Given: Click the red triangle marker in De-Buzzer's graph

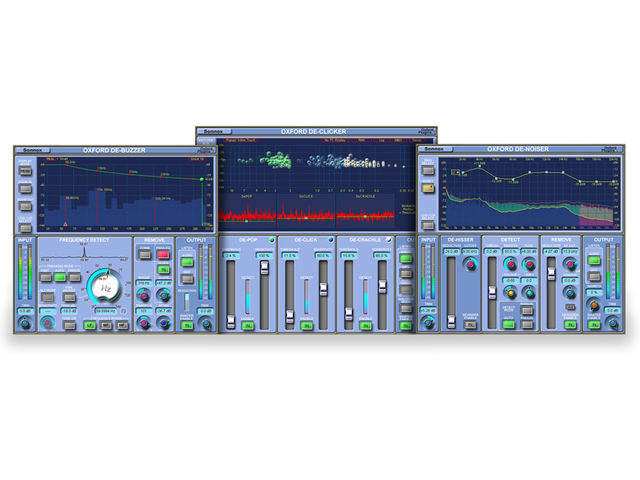Looking at the screenshot, I should tap(65, 224).
